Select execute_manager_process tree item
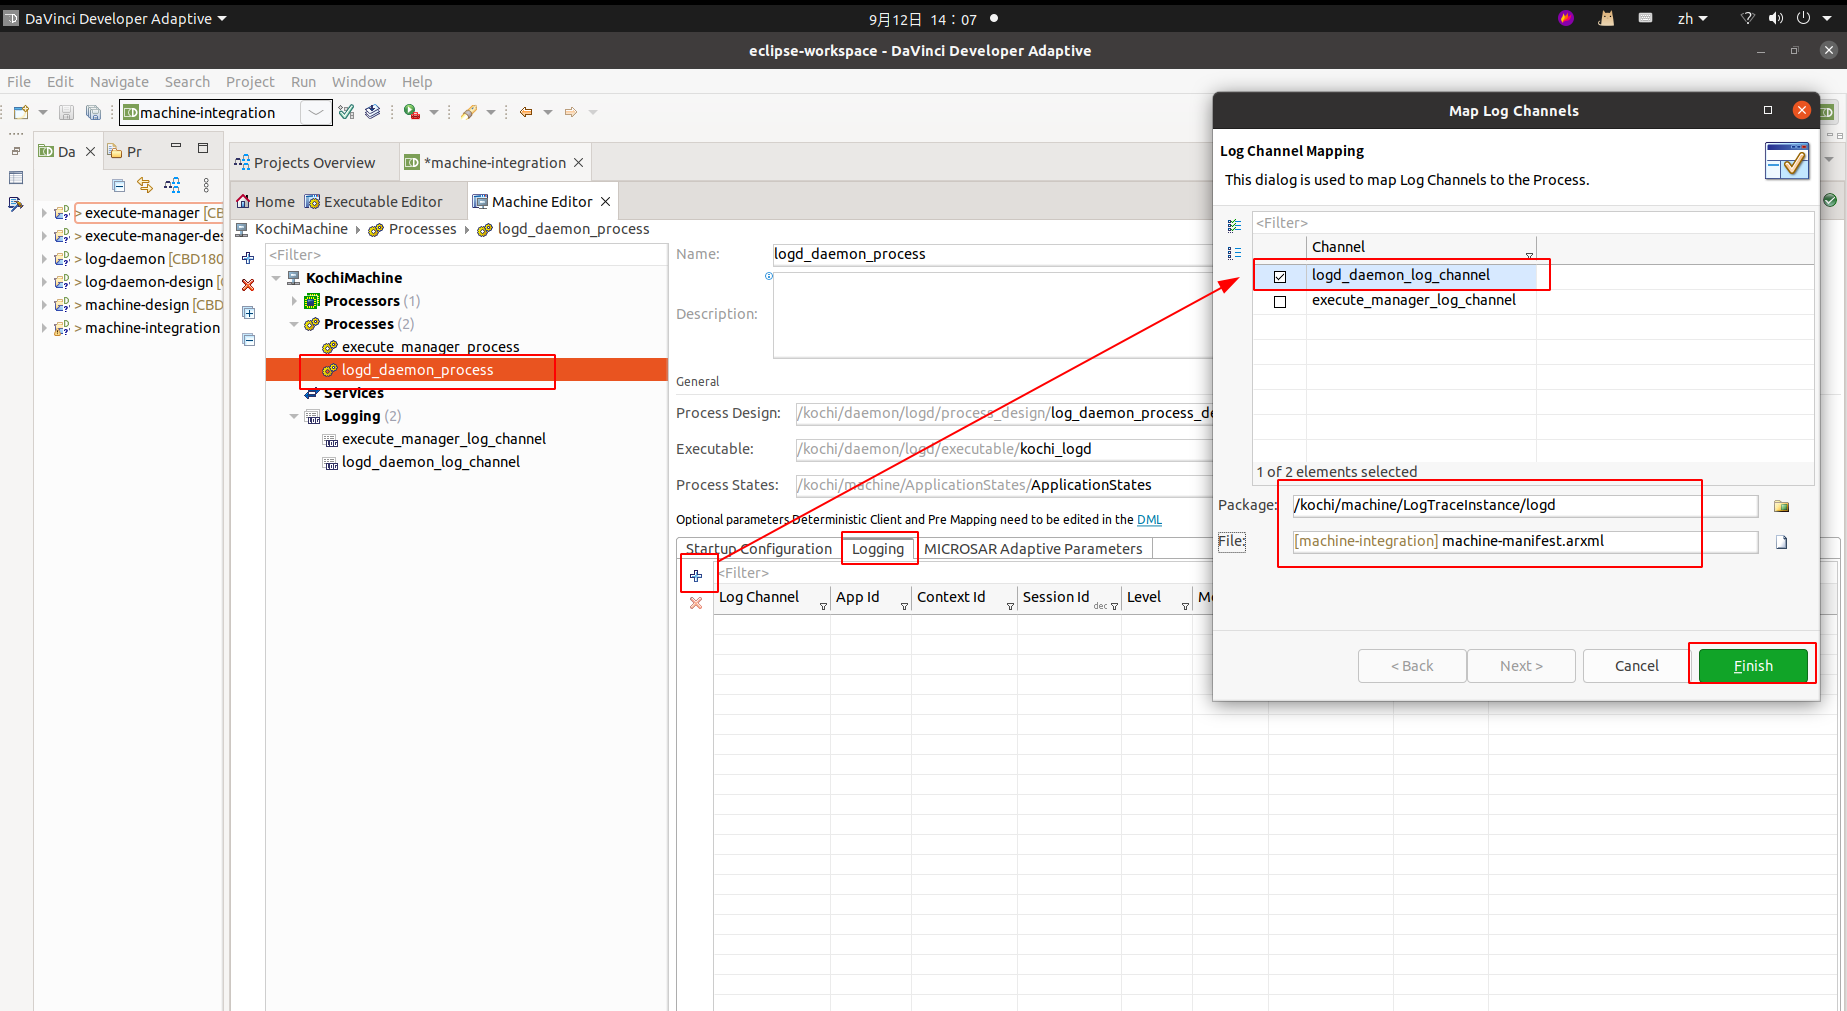 tap(430, 347)
